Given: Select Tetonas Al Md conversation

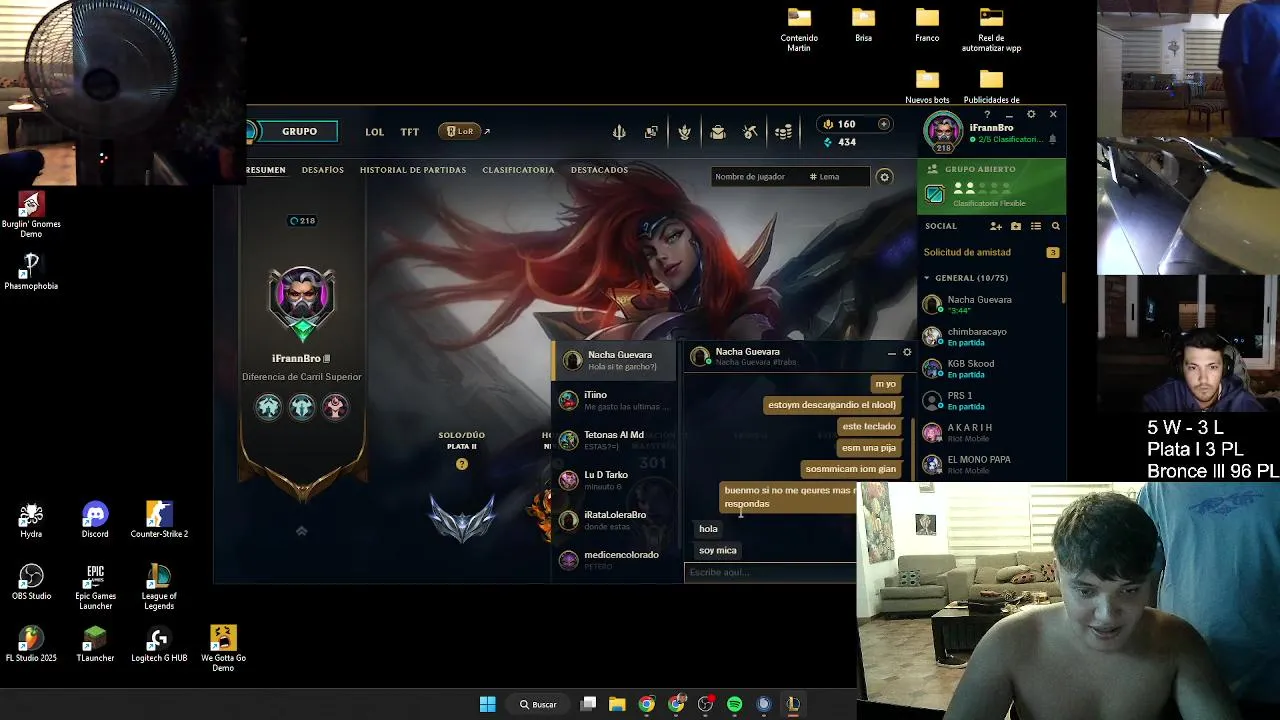Looking at the screenshot, I should coord(614,440).
